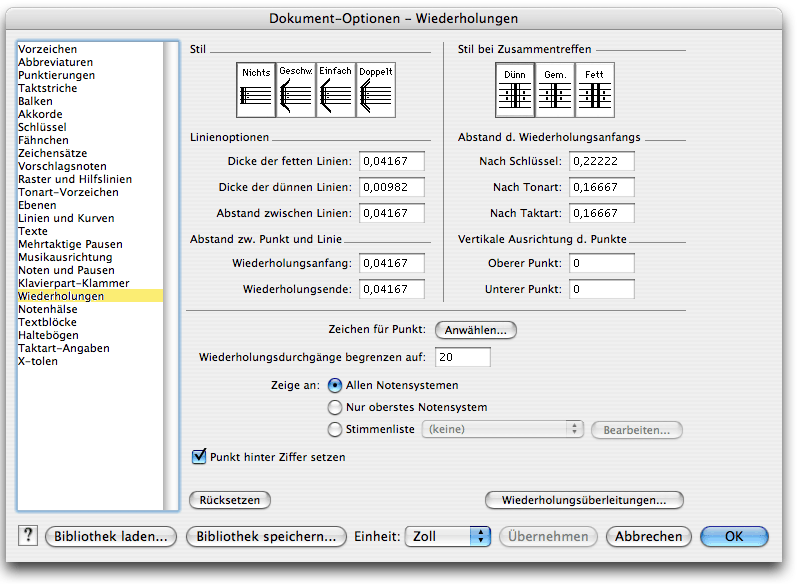Edit the Nach Taktart field
This screenshot has height=584, width=801.
(602, 213)
